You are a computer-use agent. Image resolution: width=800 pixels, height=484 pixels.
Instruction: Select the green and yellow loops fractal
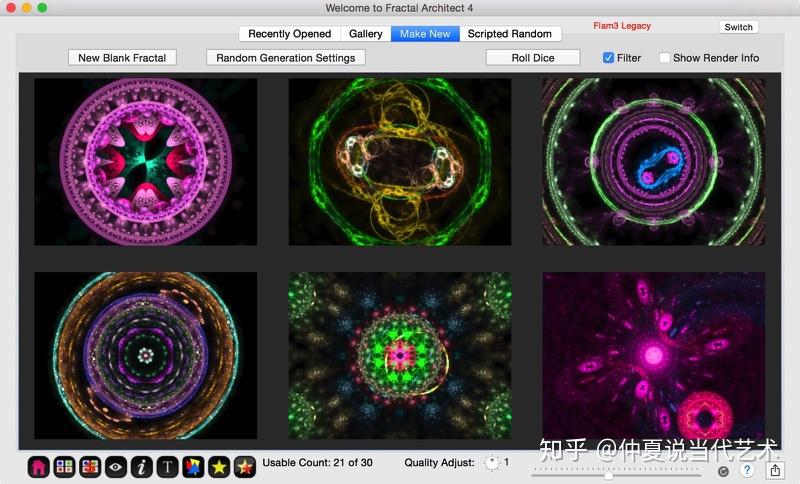tap(399, 162)
